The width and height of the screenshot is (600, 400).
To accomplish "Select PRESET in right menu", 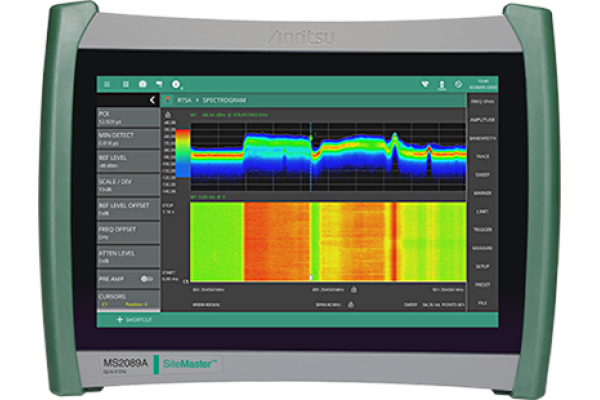I will 483,285.
